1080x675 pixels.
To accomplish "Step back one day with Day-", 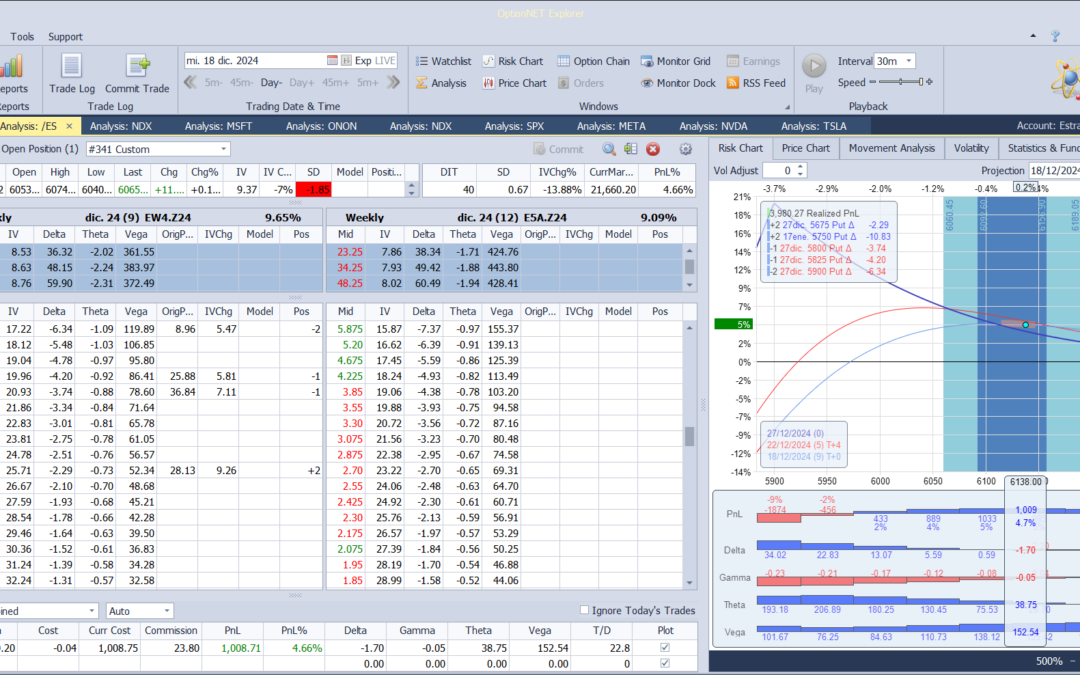I will 271,83.
